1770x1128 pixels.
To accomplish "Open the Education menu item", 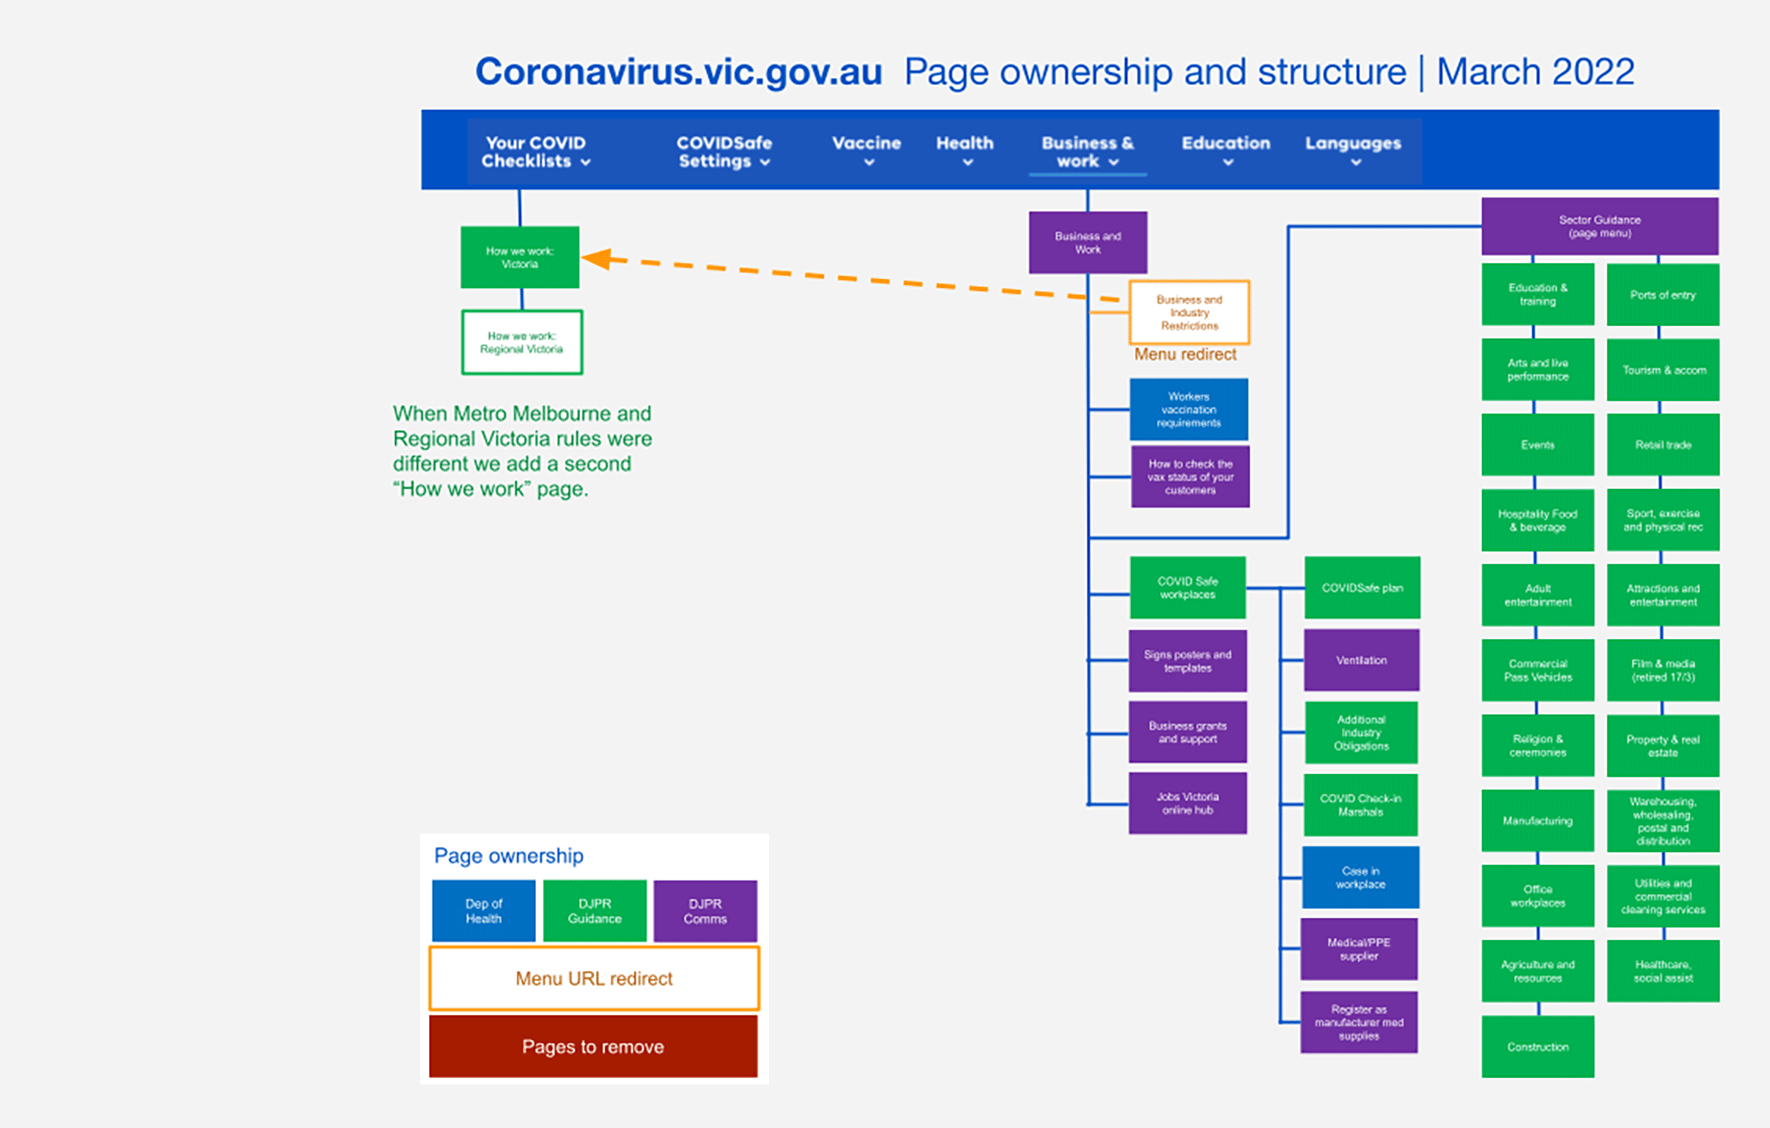I will [1226, 151].
